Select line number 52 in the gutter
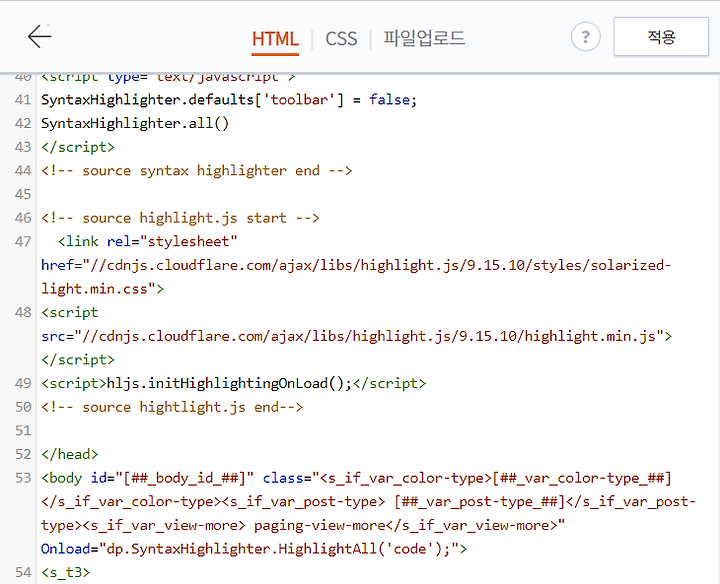 click(23, 454)
